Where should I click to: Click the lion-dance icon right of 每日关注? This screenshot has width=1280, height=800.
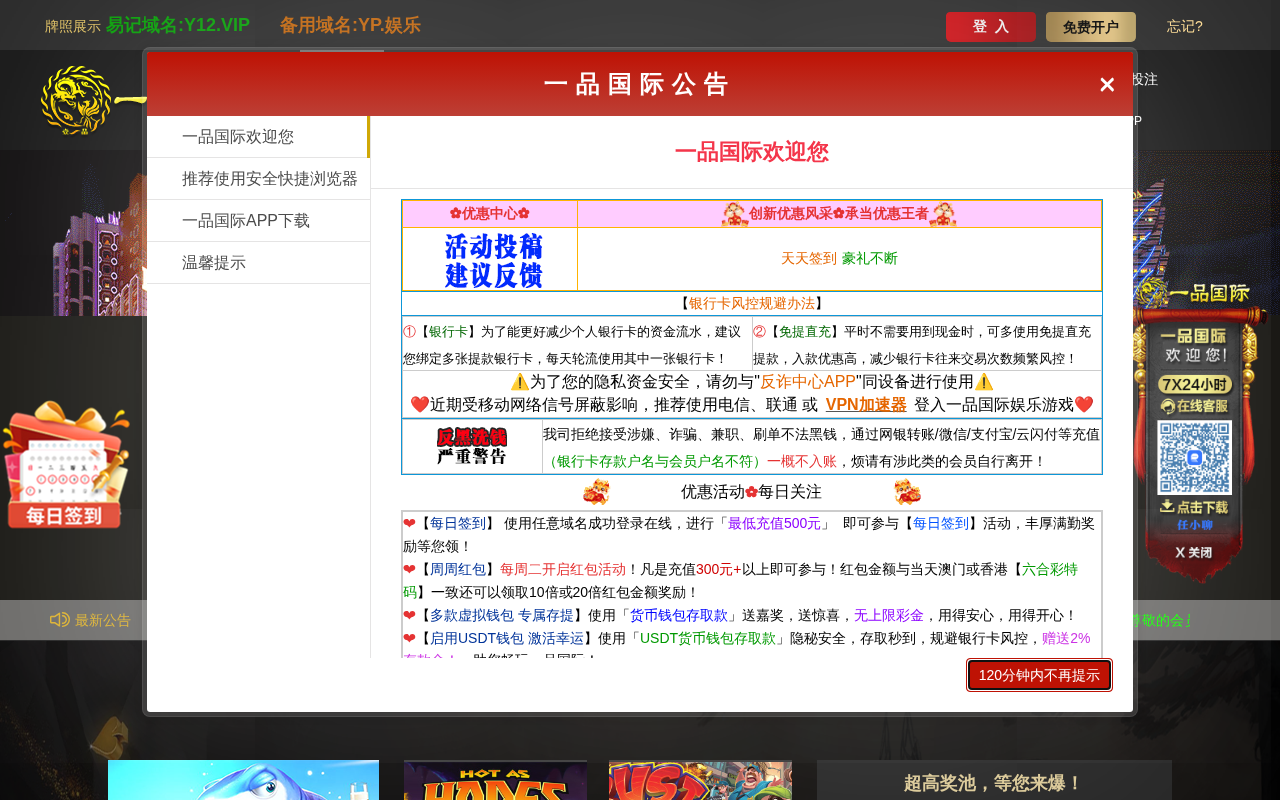tap(908, 492)
